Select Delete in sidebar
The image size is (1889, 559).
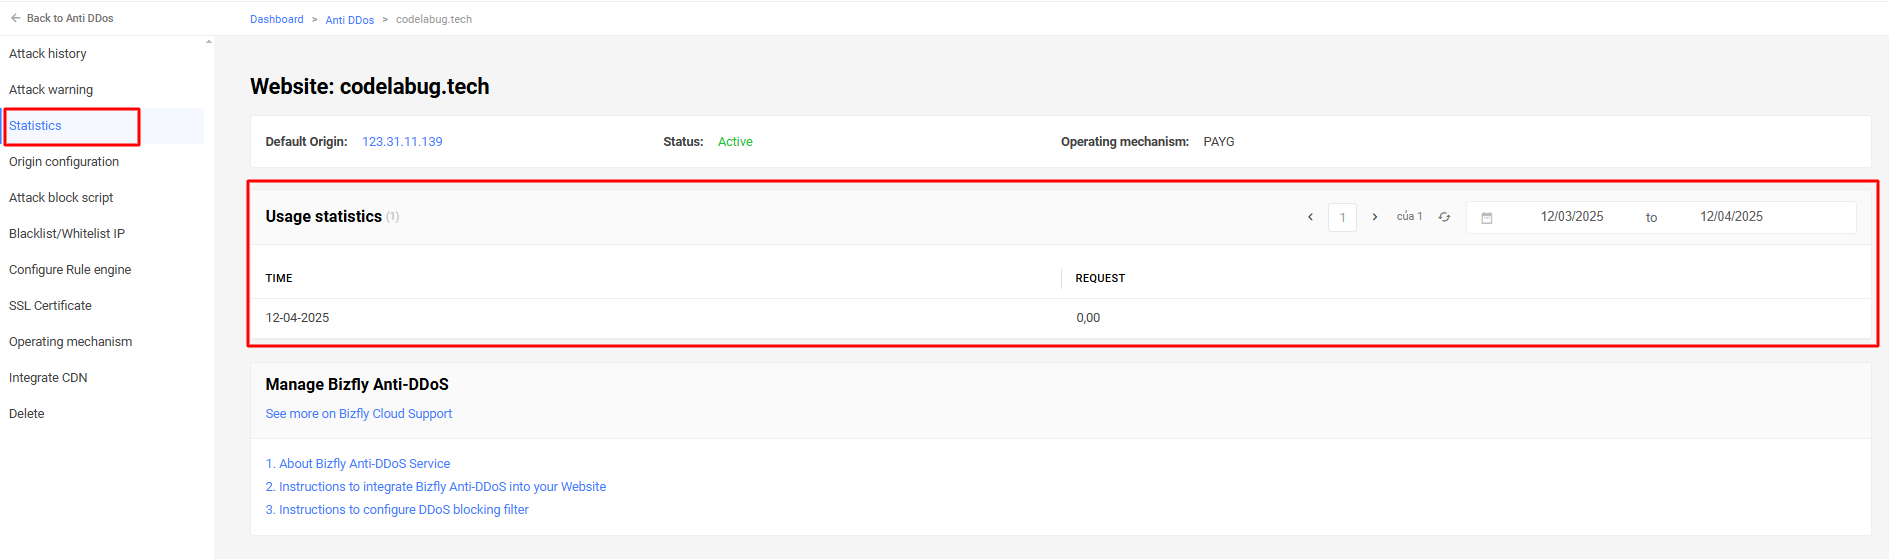[27, 414]
